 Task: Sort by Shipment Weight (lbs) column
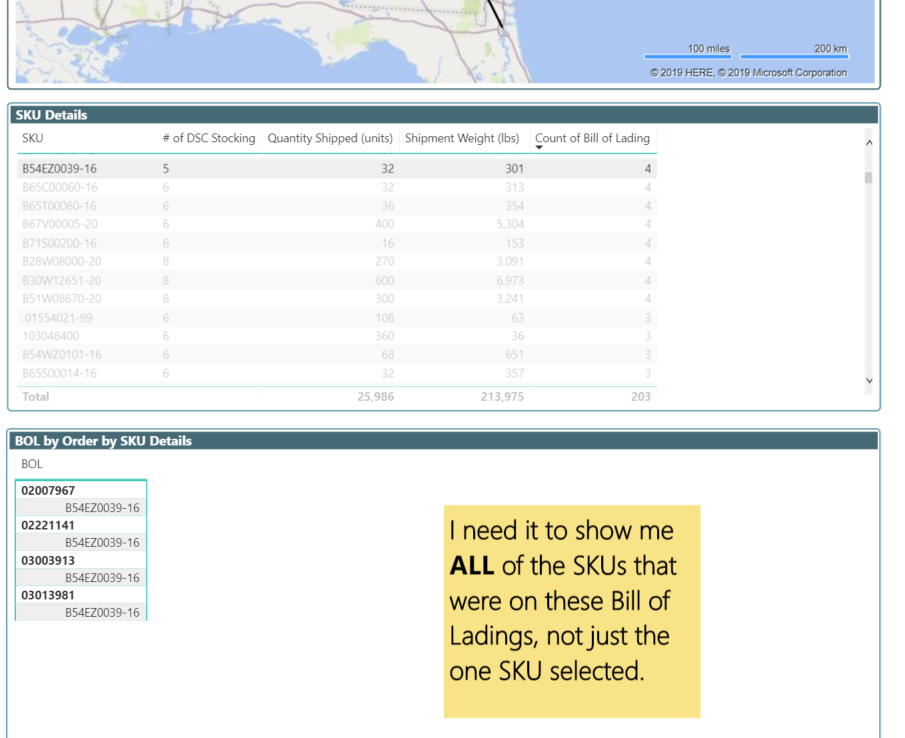tap(462, 138)
